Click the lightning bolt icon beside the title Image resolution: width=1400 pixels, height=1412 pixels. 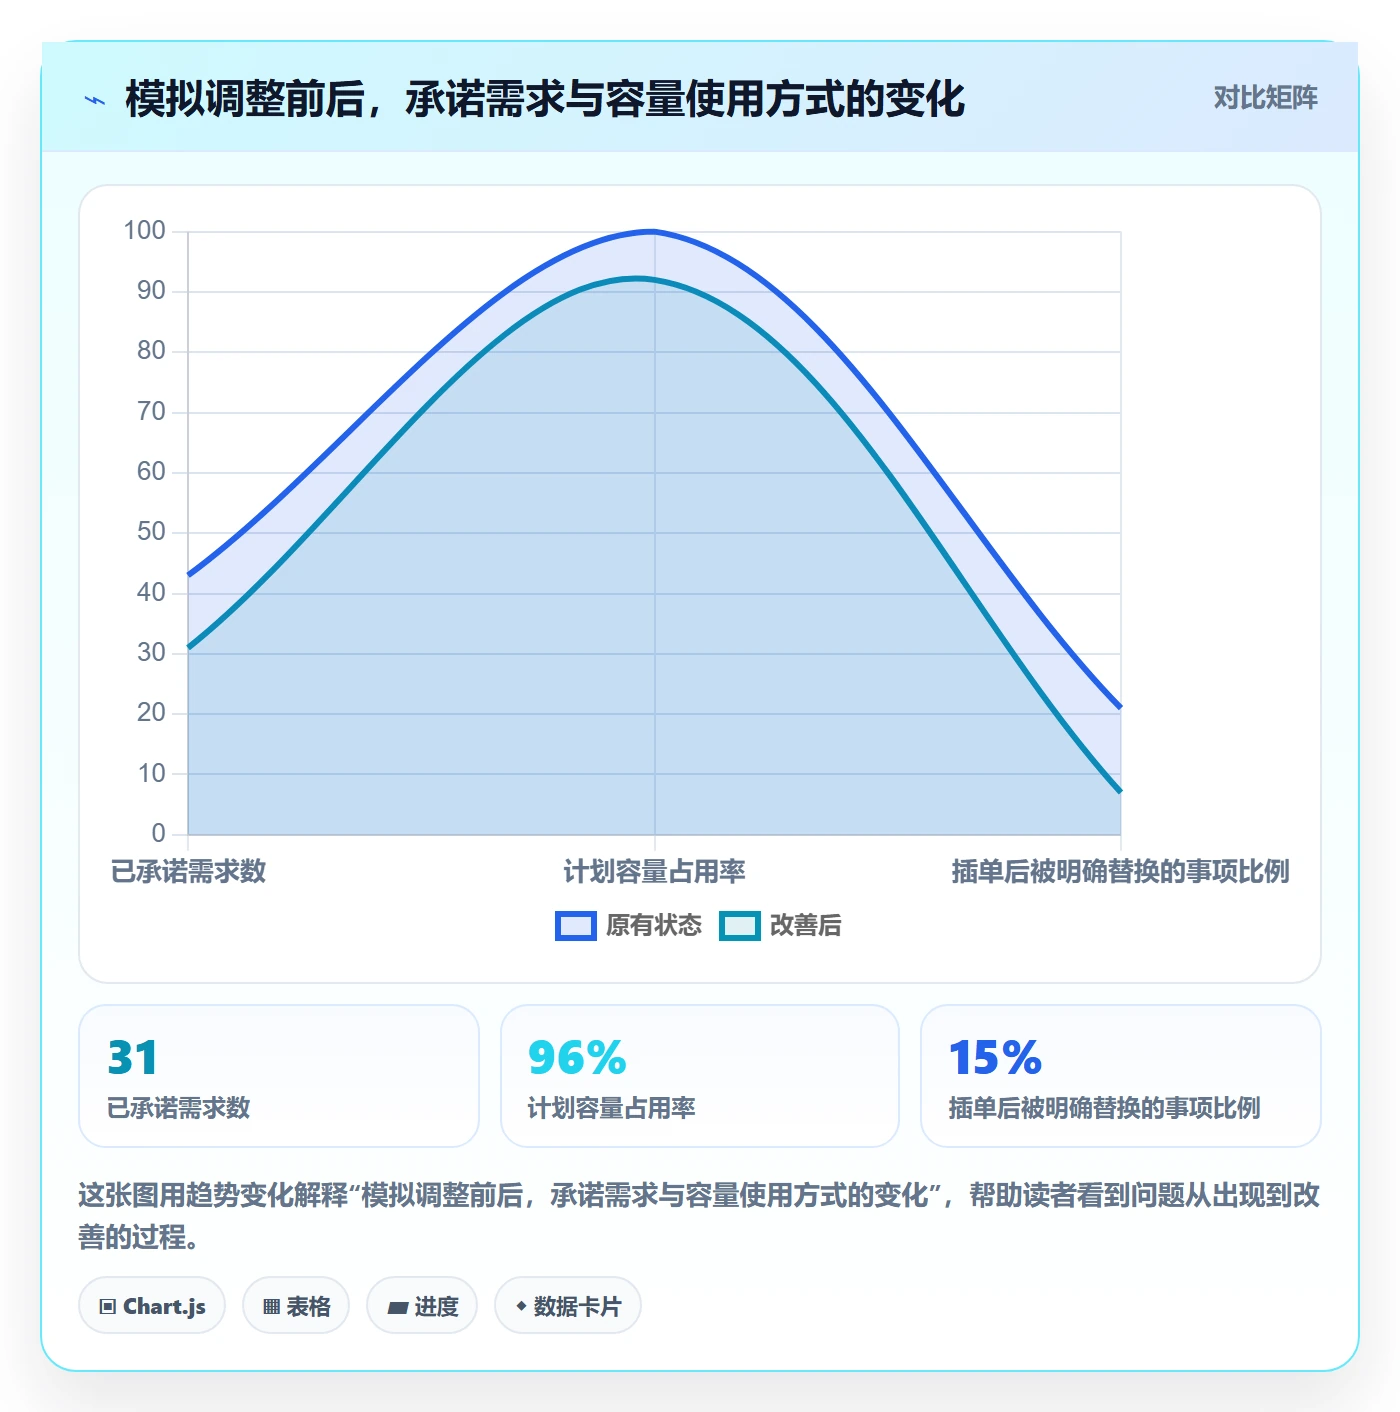point(95,100)
